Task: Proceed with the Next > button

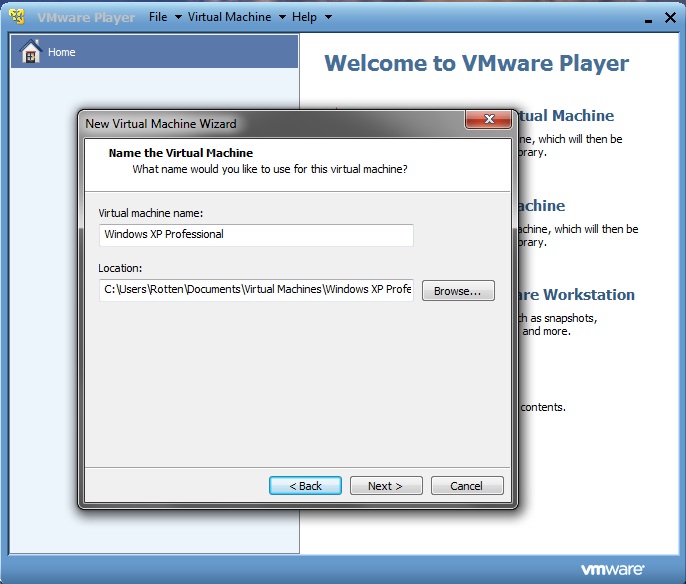Action: 386,486
